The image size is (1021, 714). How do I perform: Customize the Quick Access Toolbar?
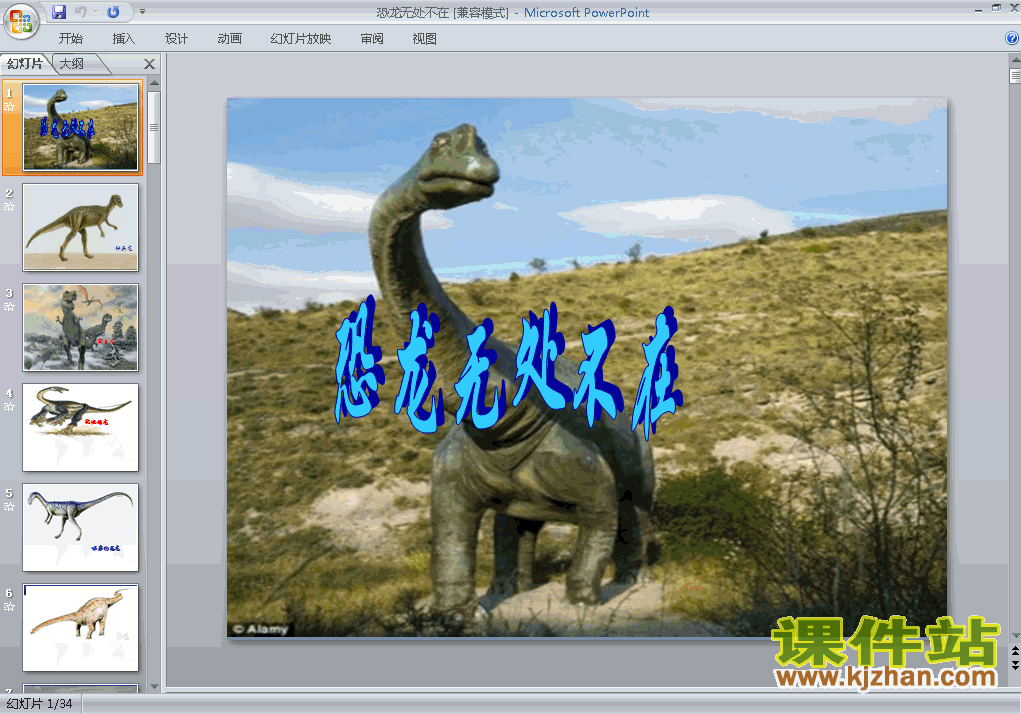point(142,12)
